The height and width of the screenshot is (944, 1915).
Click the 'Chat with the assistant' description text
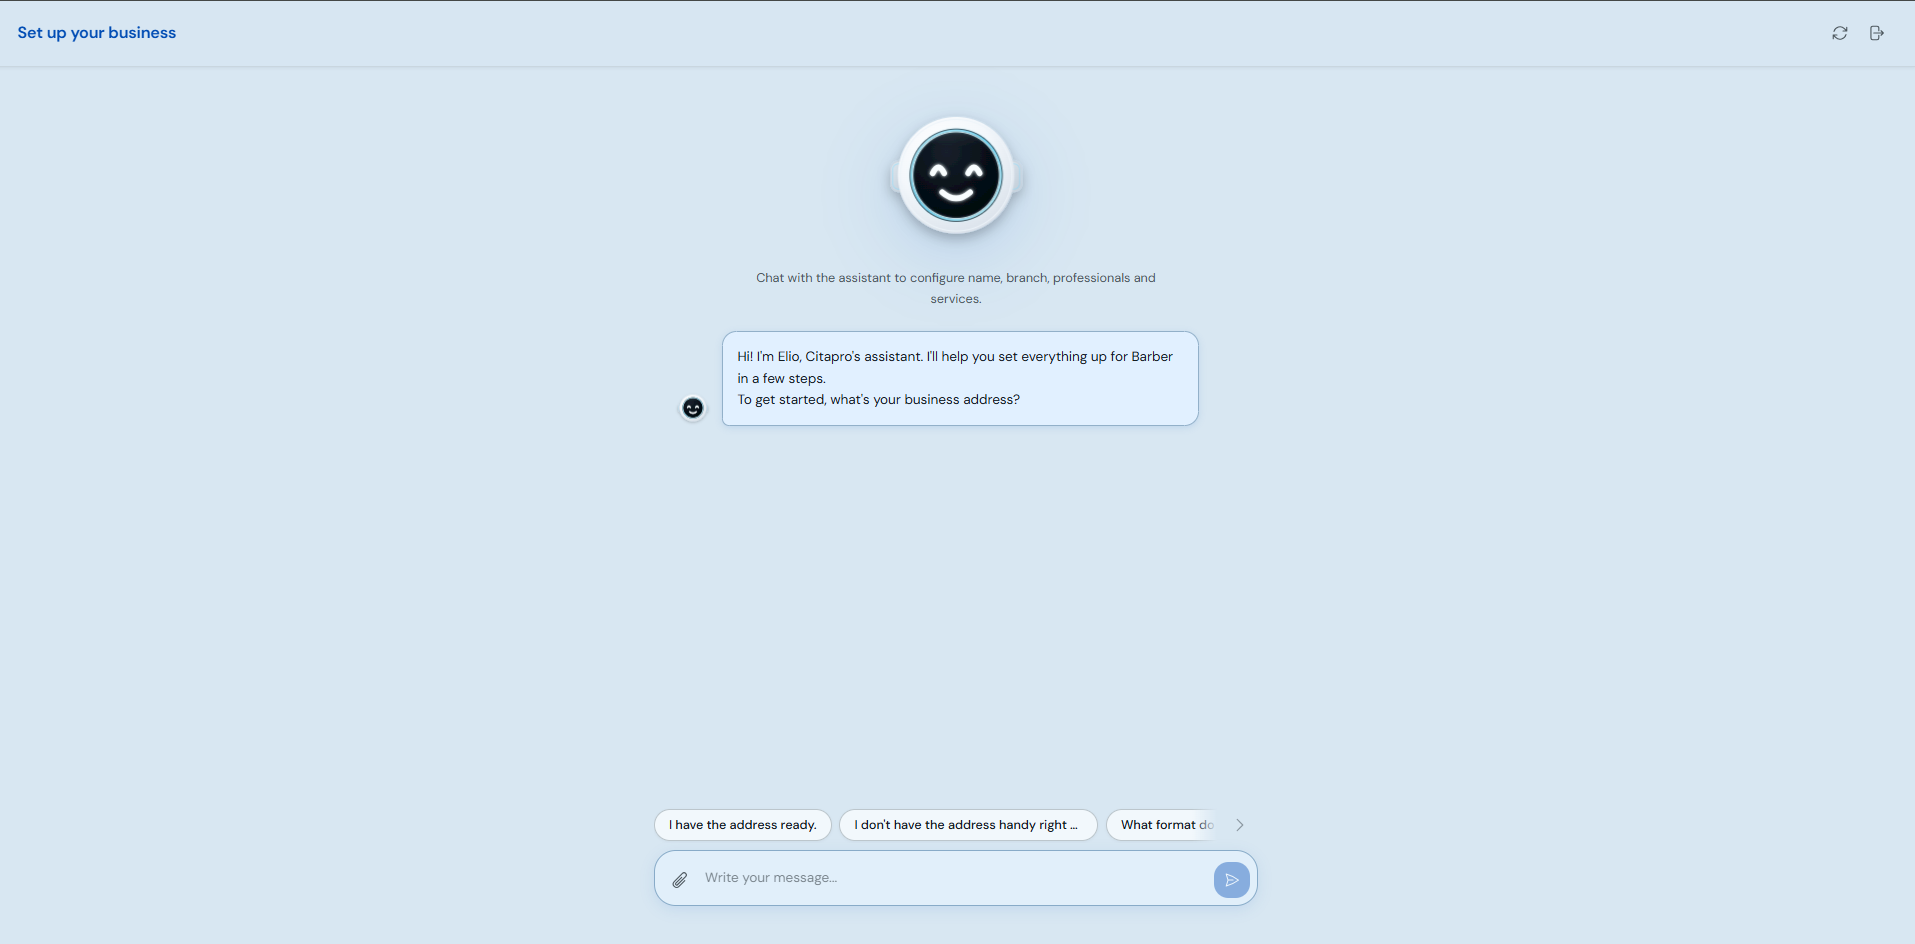[x=956, y=288]
